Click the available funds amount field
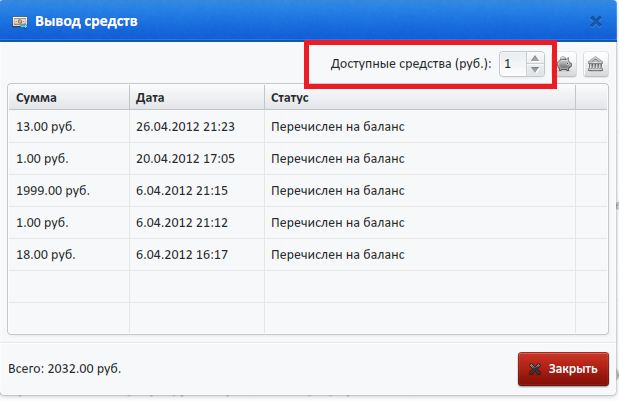Viewport: 619px width, 401px height. (x=513, y=64)
